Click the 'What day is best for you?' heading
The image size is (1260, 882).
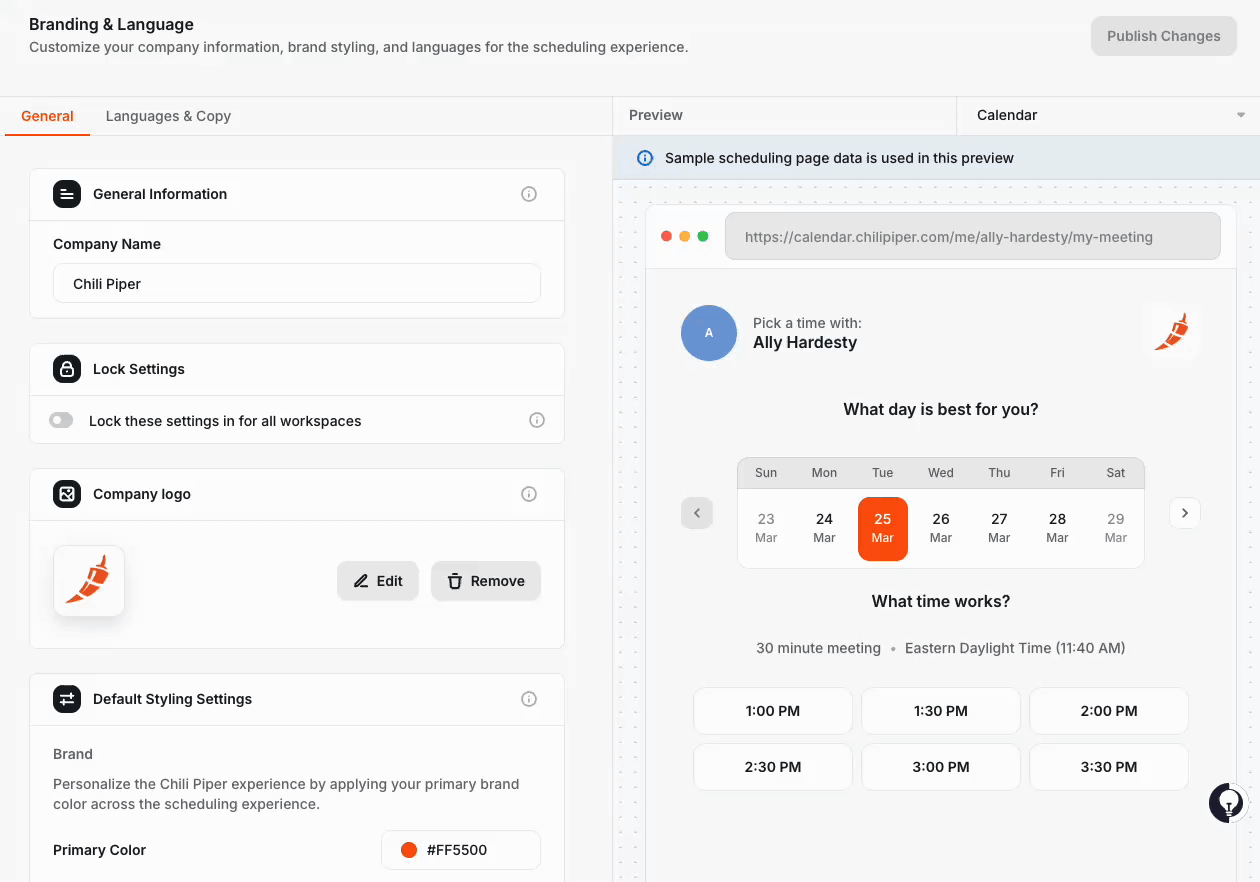[941, 409]
